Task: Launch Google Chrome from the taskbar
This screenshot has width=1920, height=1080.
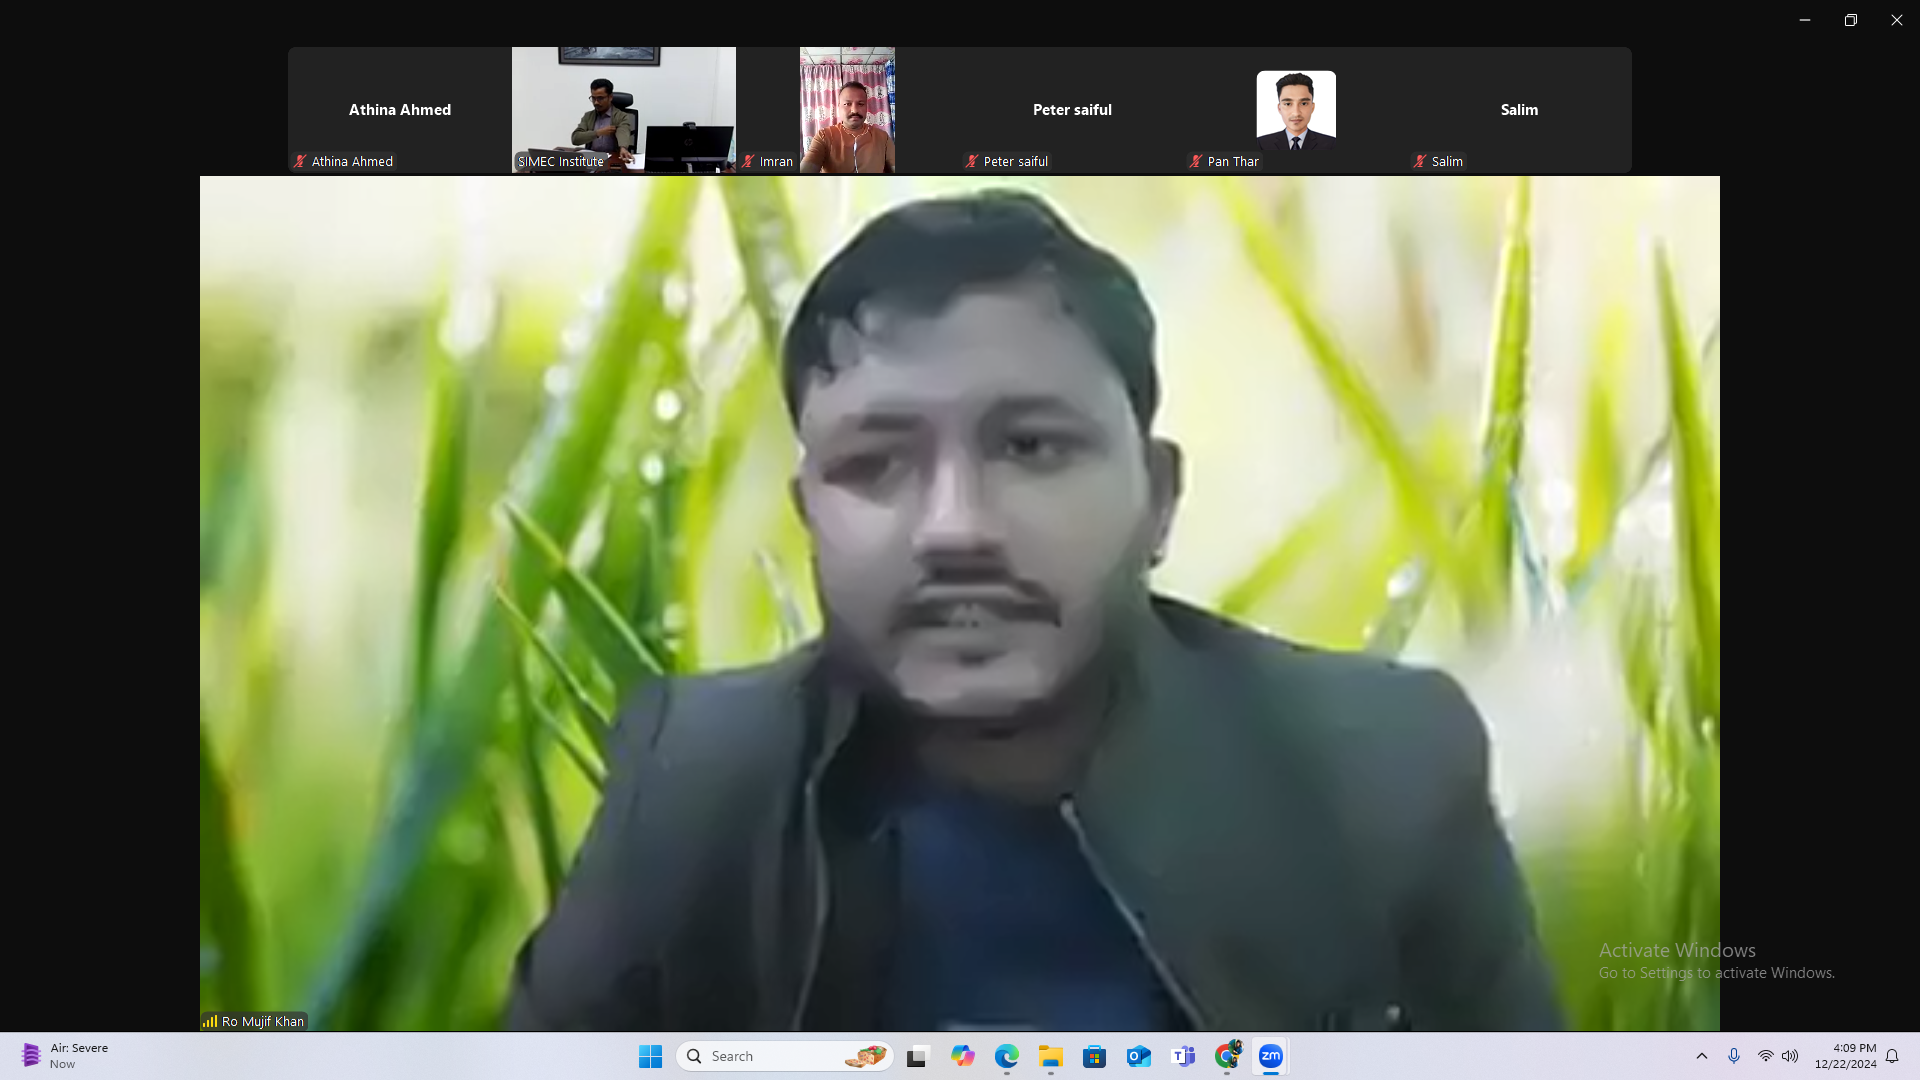Action: [1227, 1055]
